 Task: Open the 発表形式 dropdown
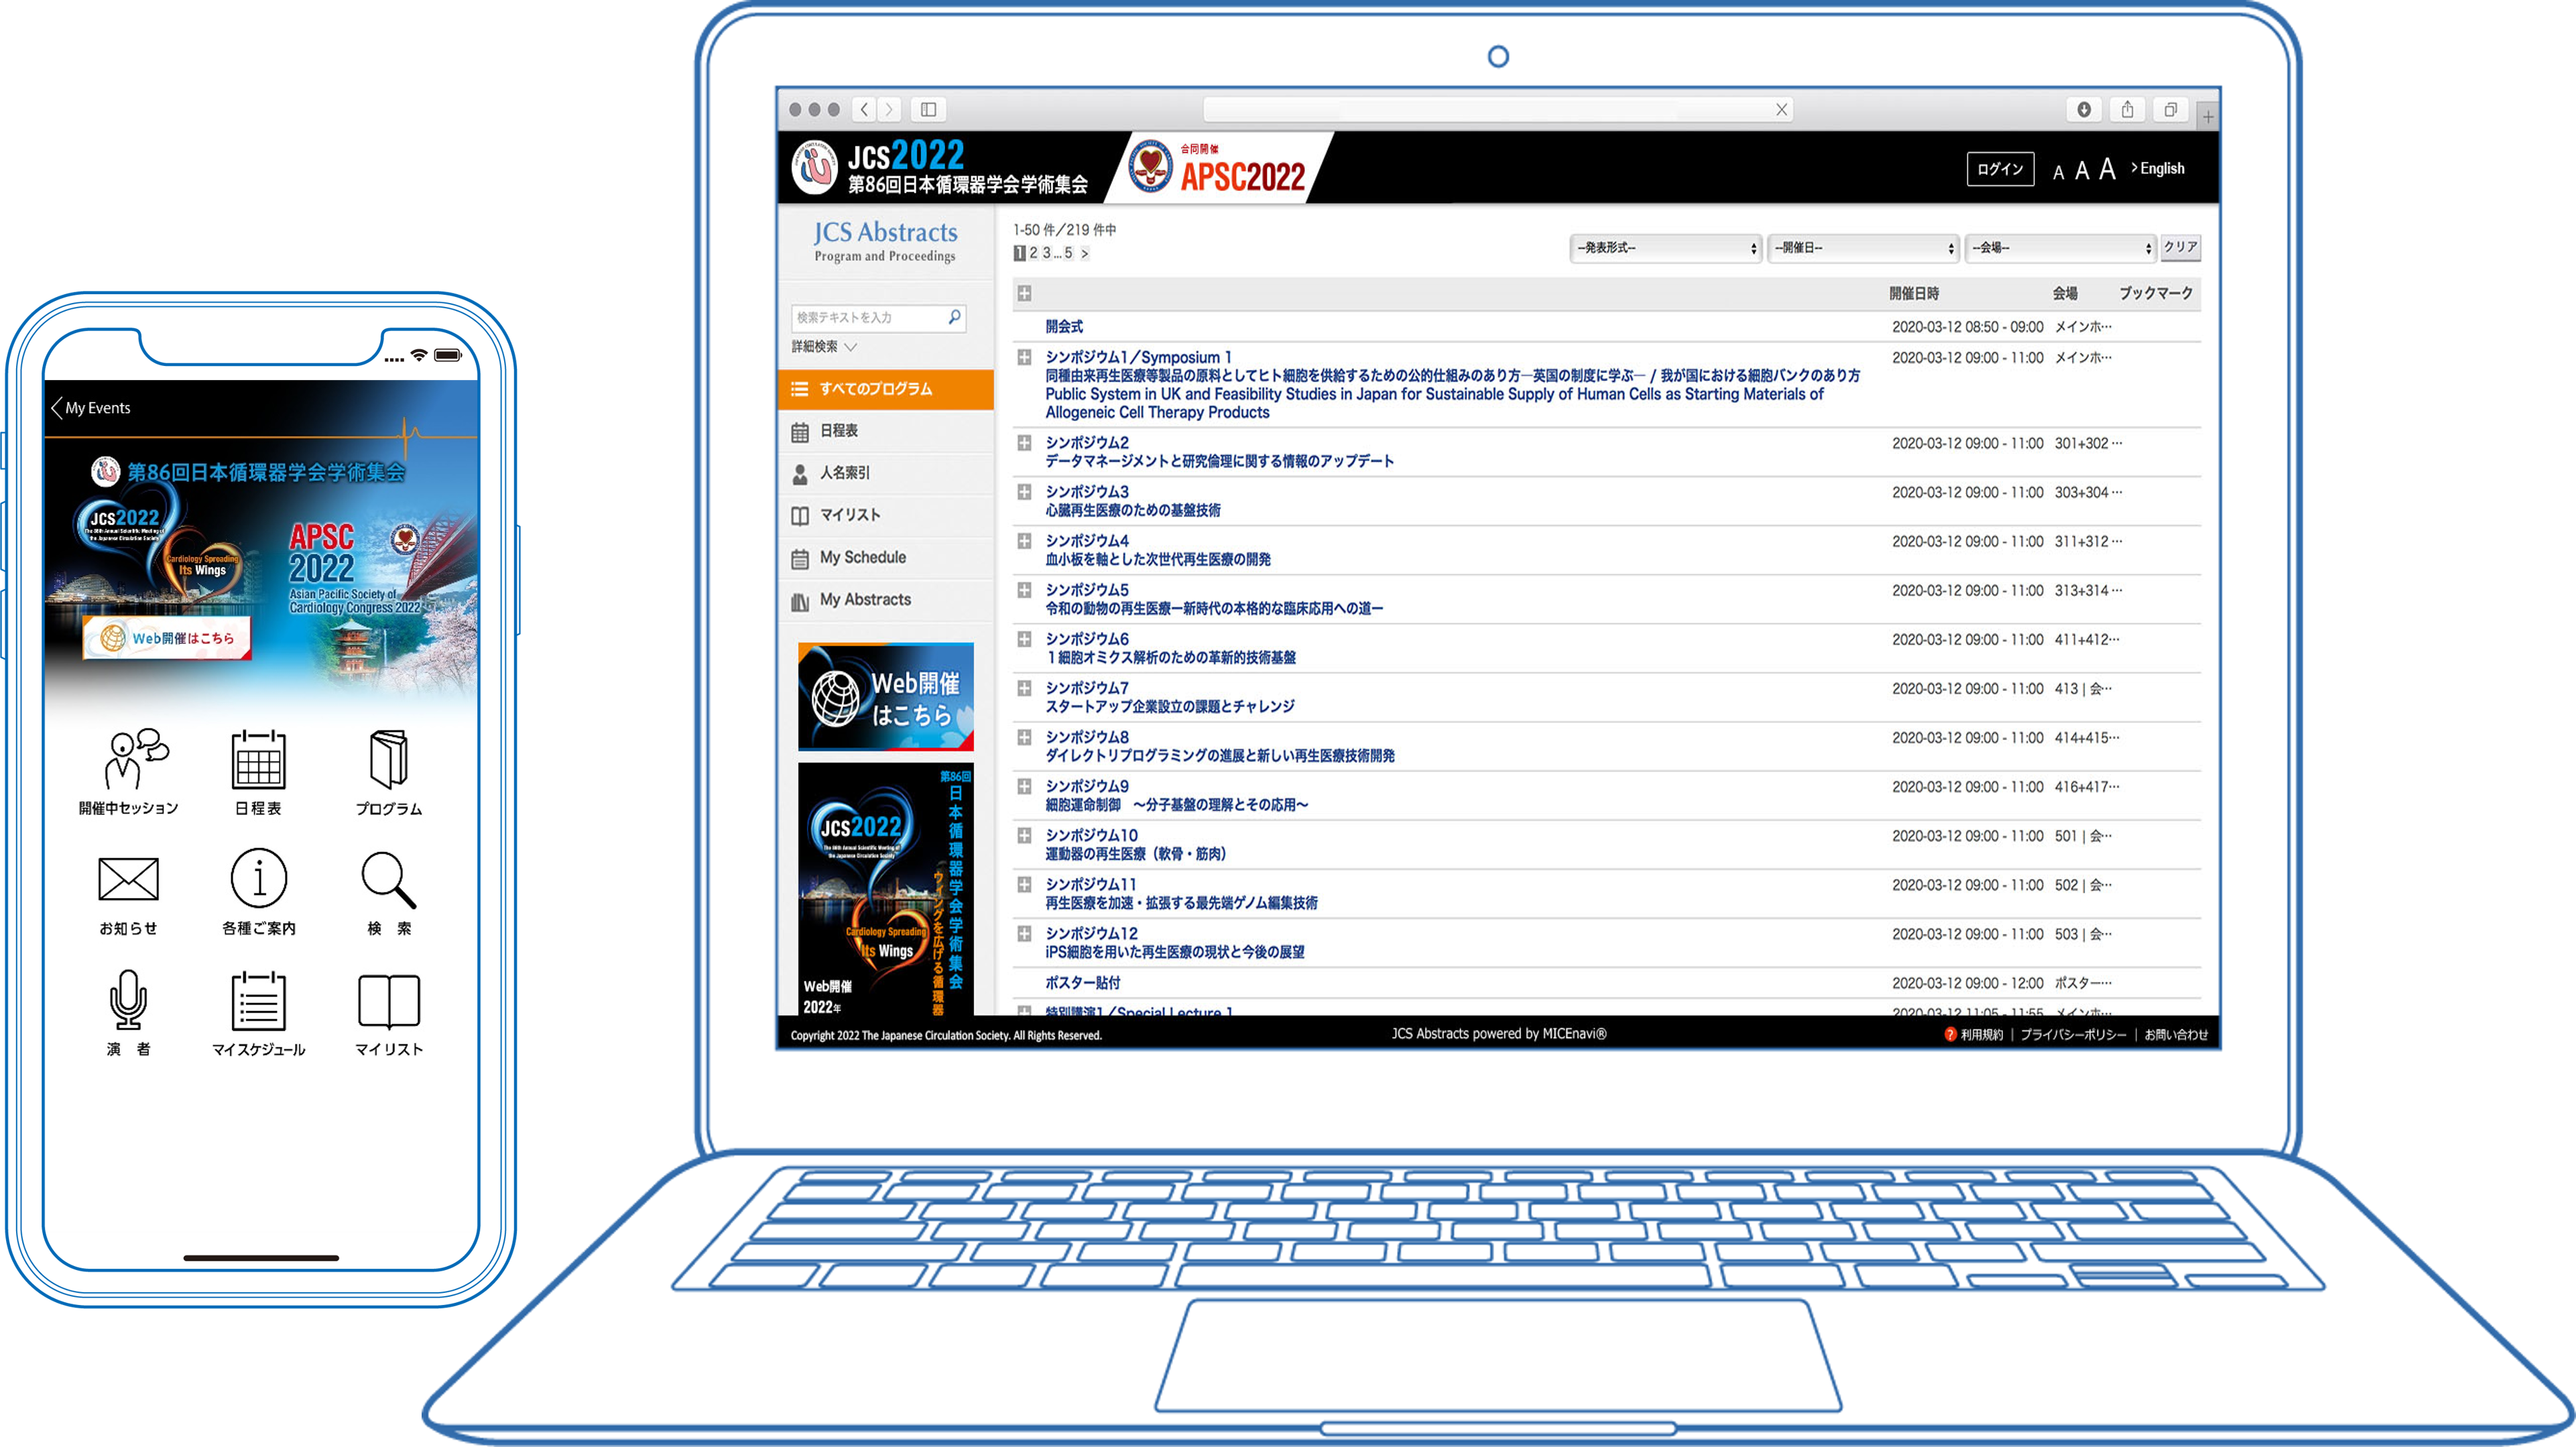pyautogui.click(x=1665, y=248)
